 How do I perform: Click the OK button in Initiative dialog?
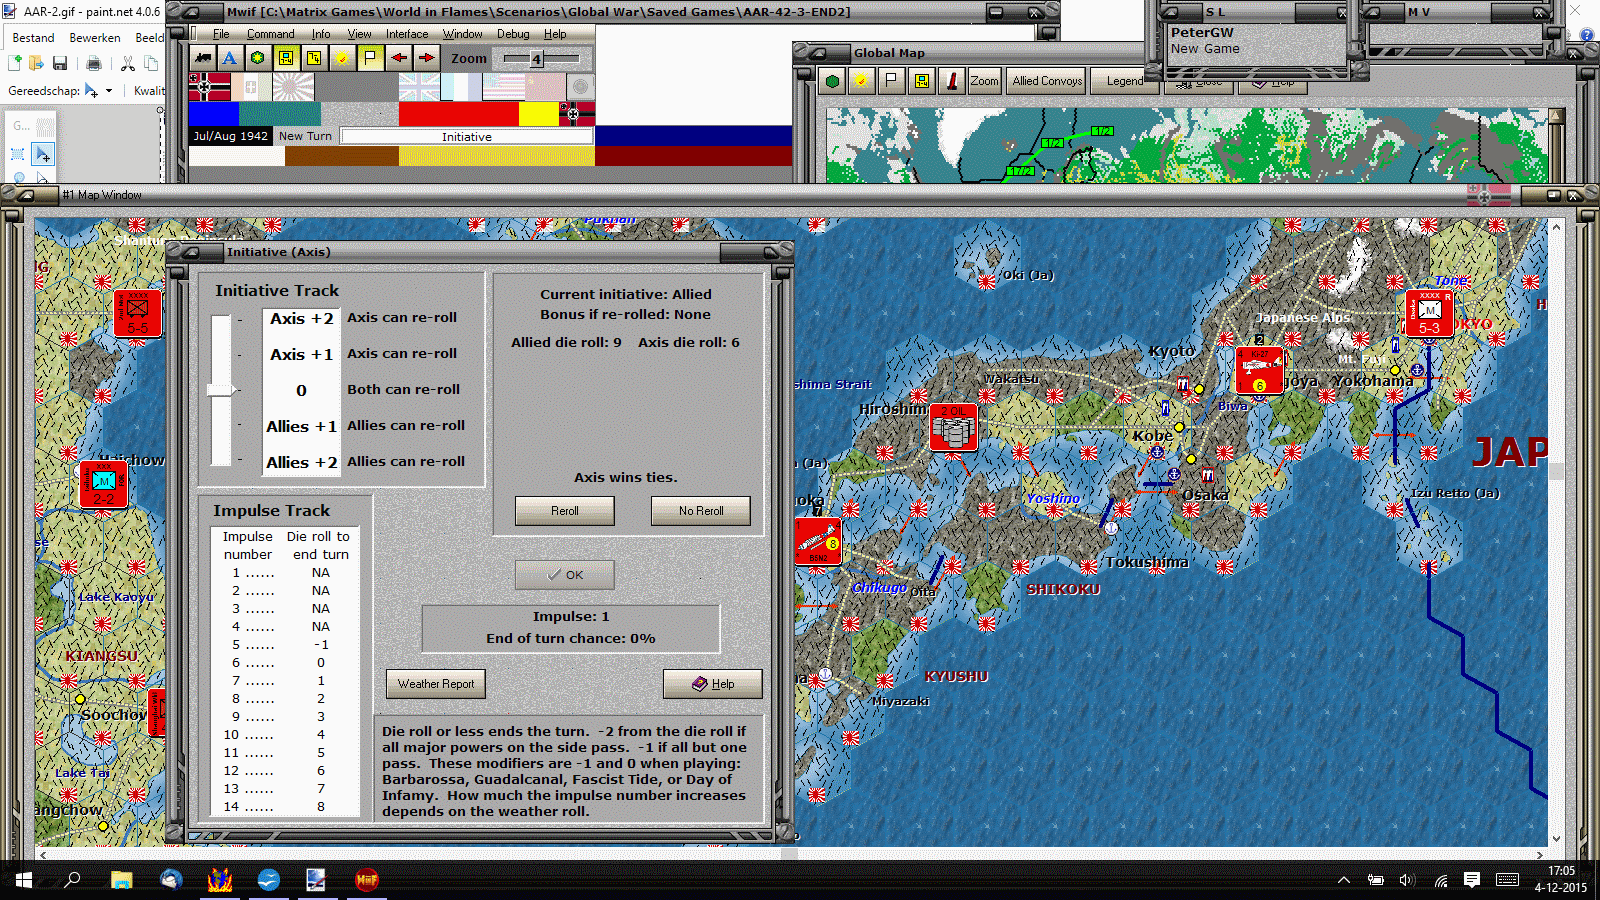pos(565,575)
